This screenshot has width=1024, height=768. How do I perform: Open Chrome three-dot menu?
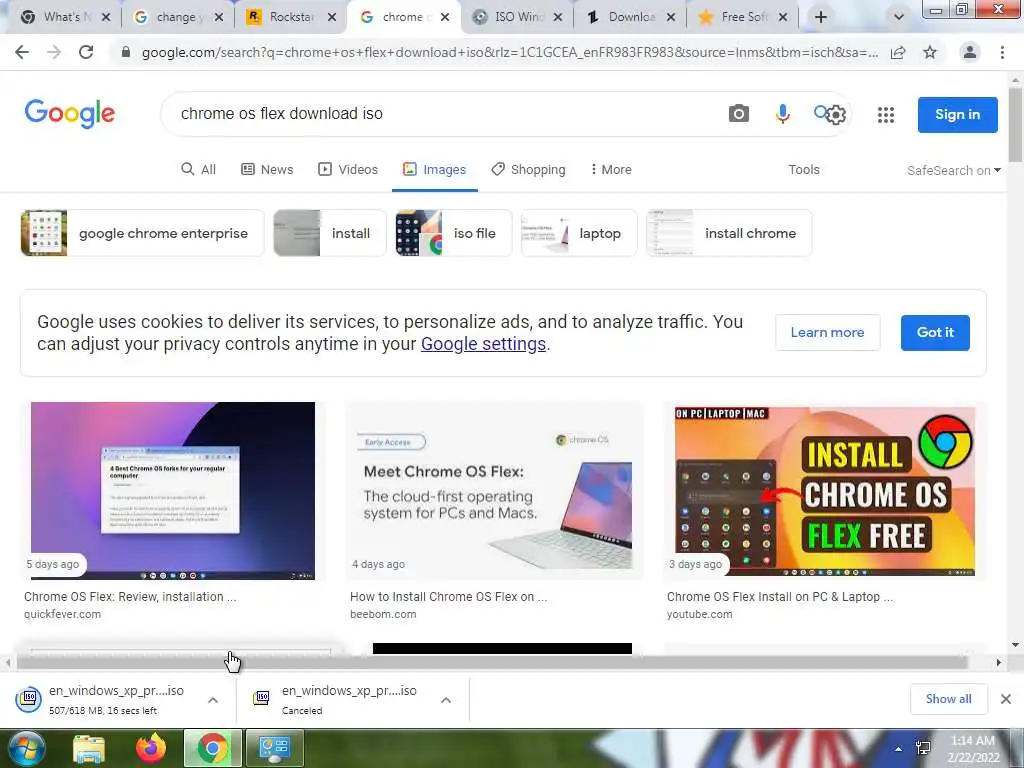point(1002,53)
